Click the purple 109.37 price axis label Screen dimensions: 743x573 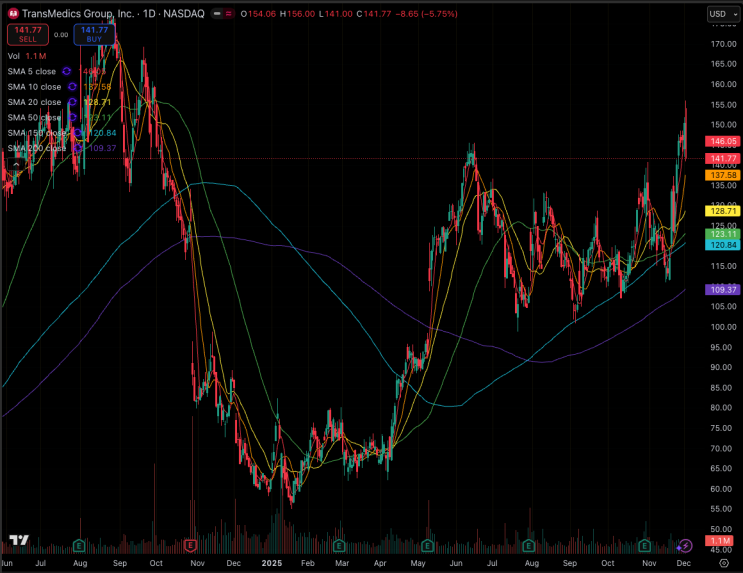pos(723,289)
